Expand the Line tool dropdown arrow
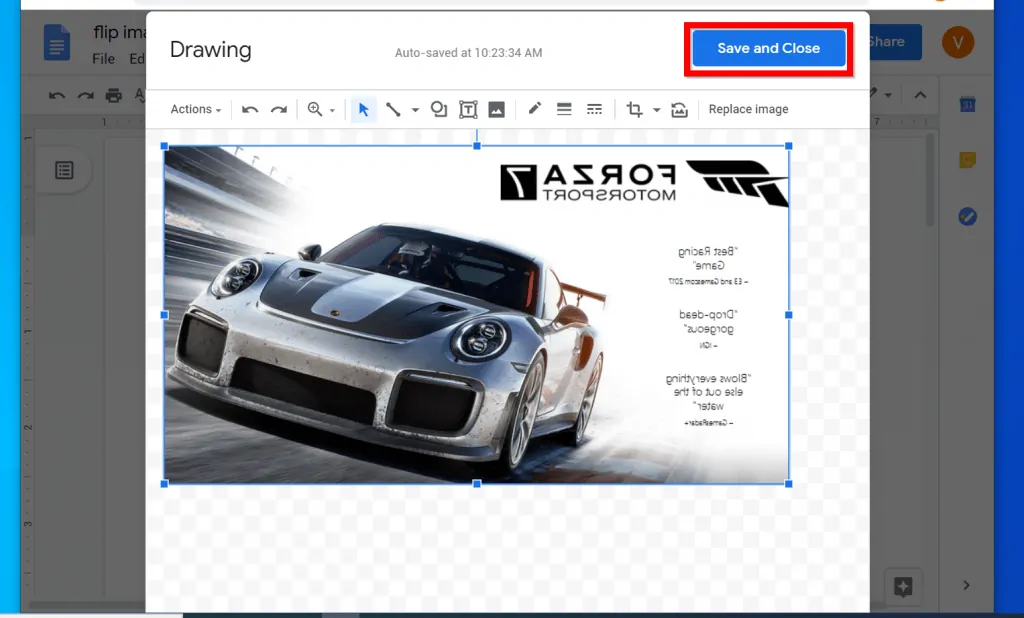The width and height of the screenshot is (1024, 618). point(415,110)
